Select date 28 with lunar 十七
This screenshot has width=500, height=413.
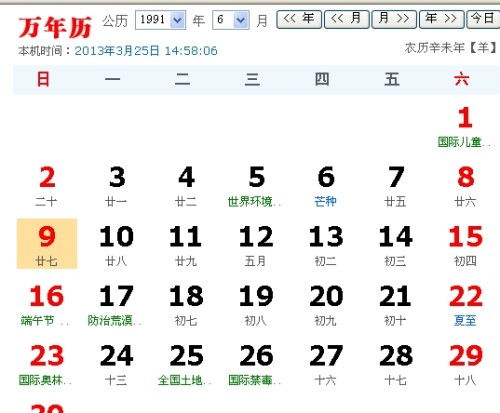click(x=395, y=364)
